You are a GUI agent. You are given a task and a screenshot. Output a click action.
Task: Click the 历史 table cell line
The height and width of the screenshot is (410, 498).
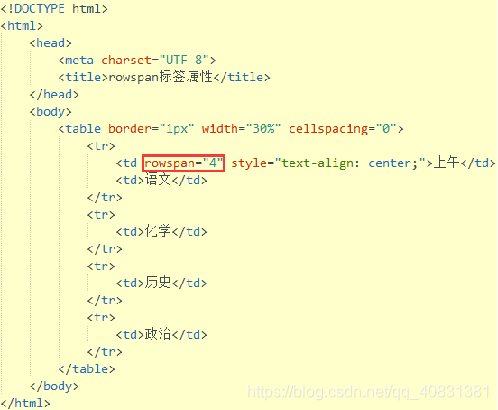click(x=161, y=283)
